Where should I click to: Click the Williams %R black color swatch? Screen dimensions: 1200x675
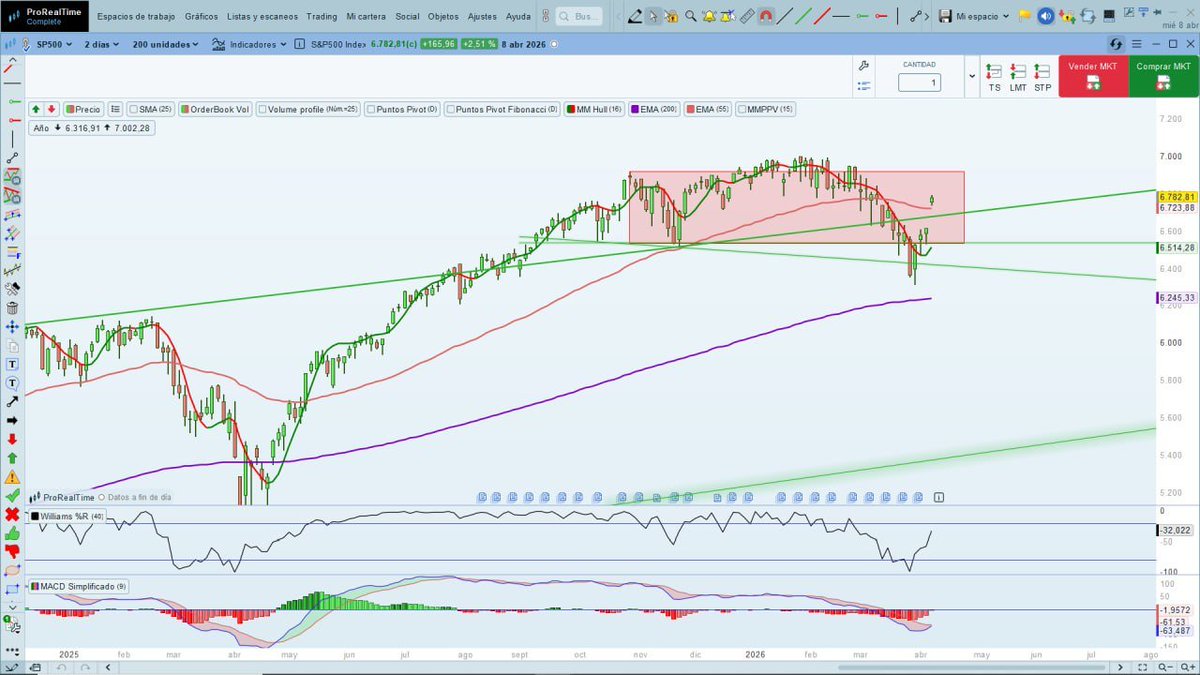click(x=34, y=516)
